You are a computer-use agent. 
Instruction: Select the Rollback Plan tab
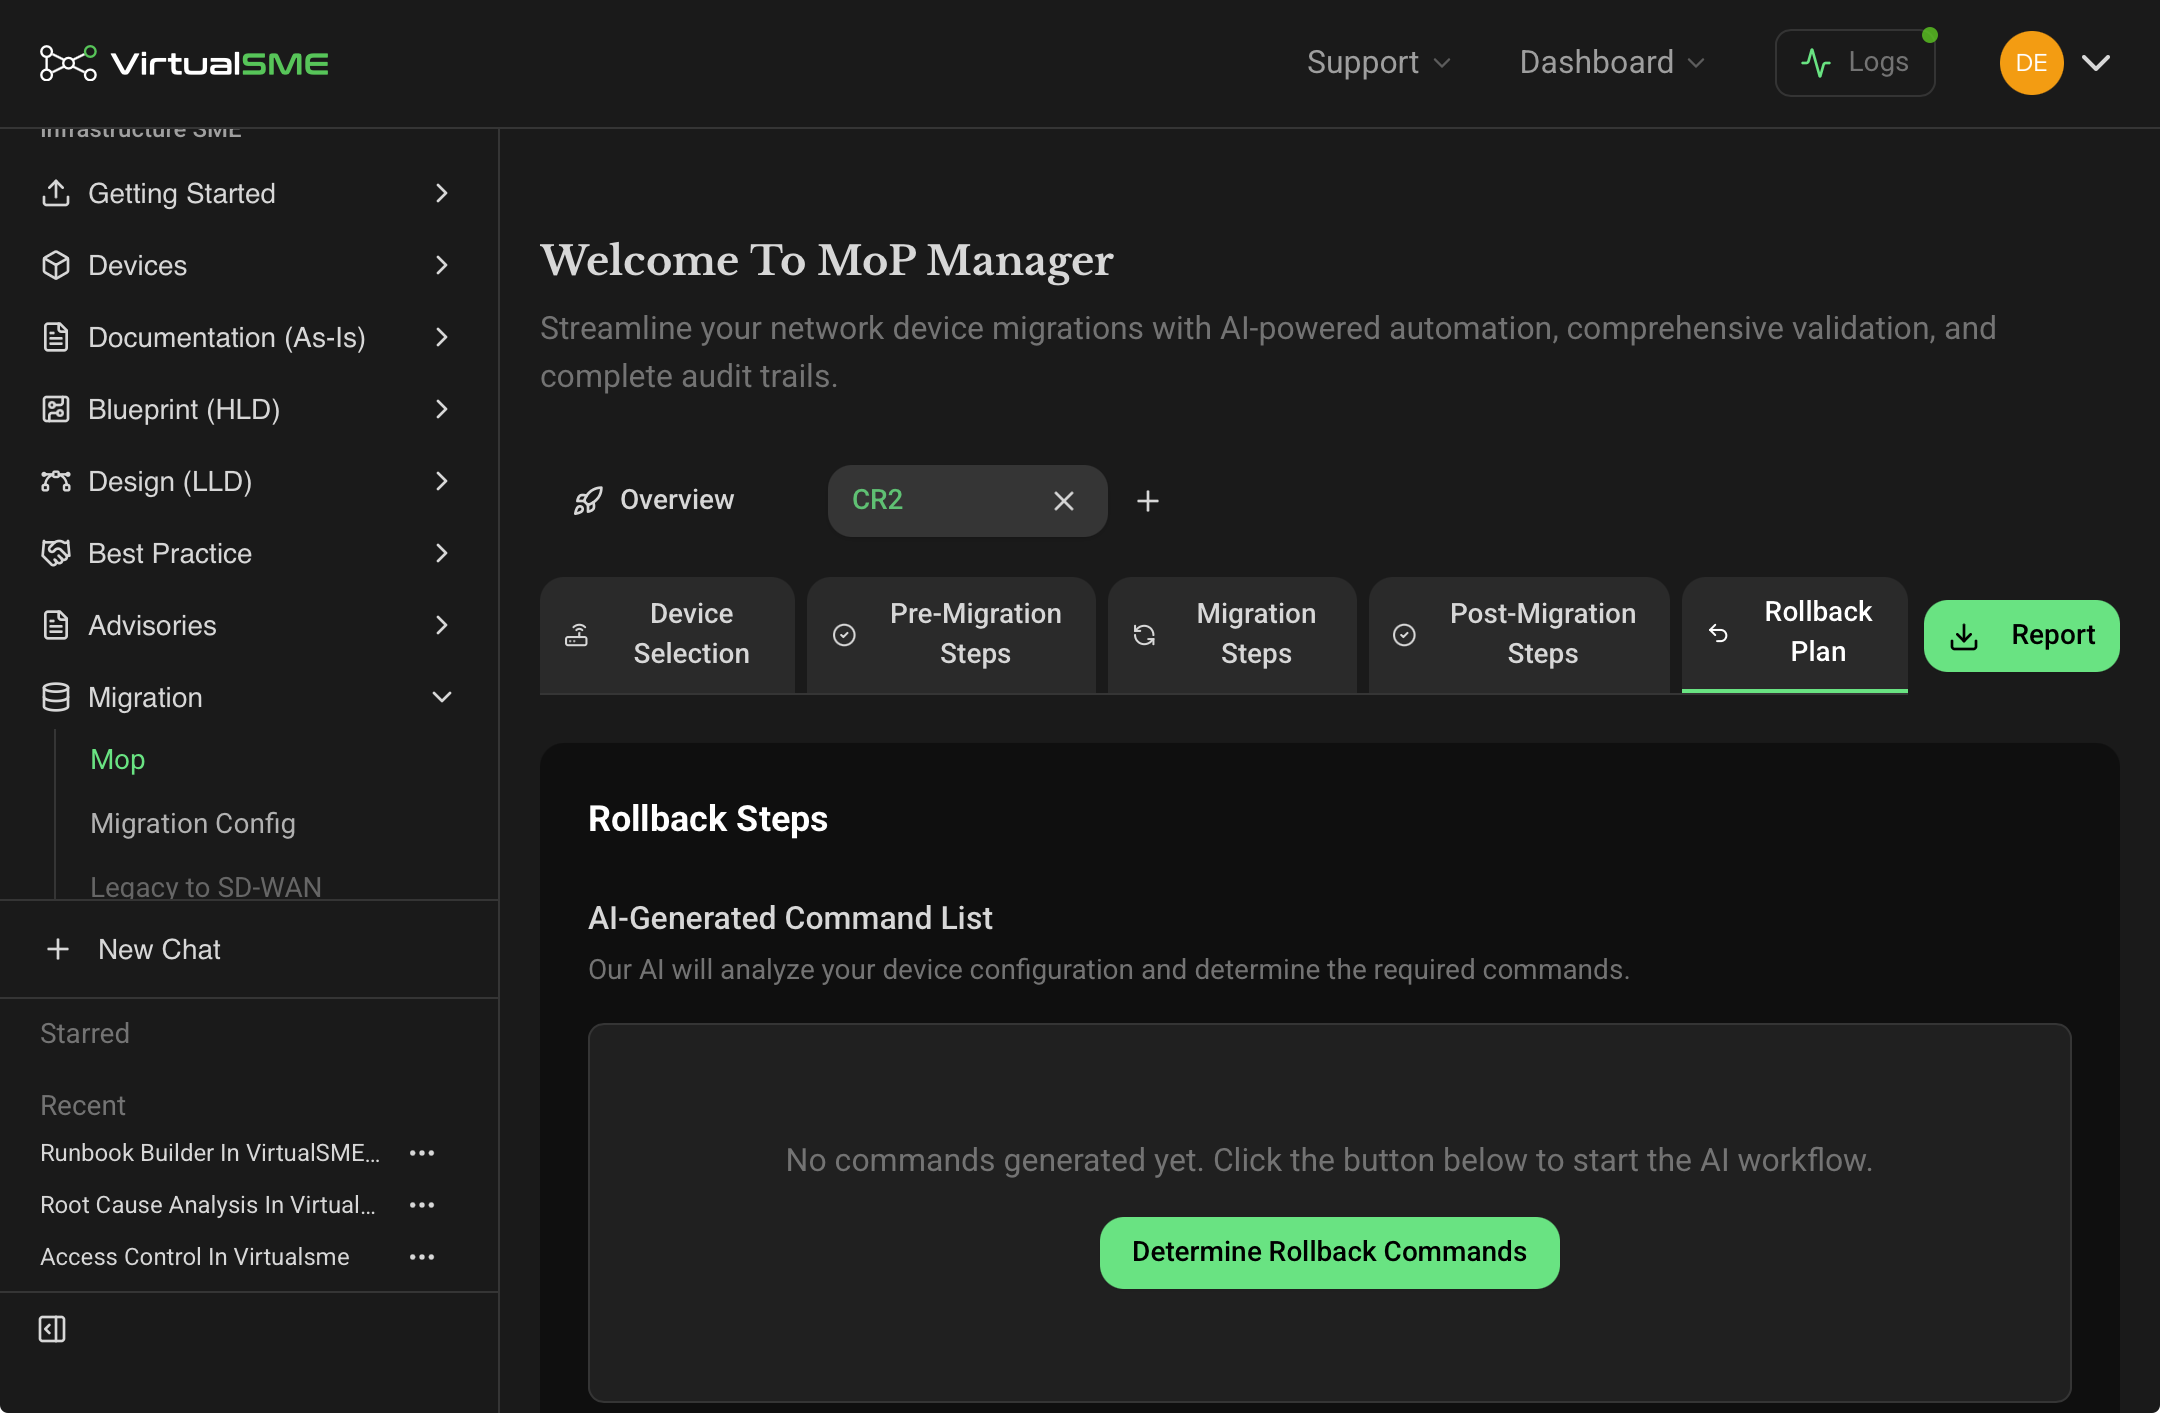[x=1795, y=633]
